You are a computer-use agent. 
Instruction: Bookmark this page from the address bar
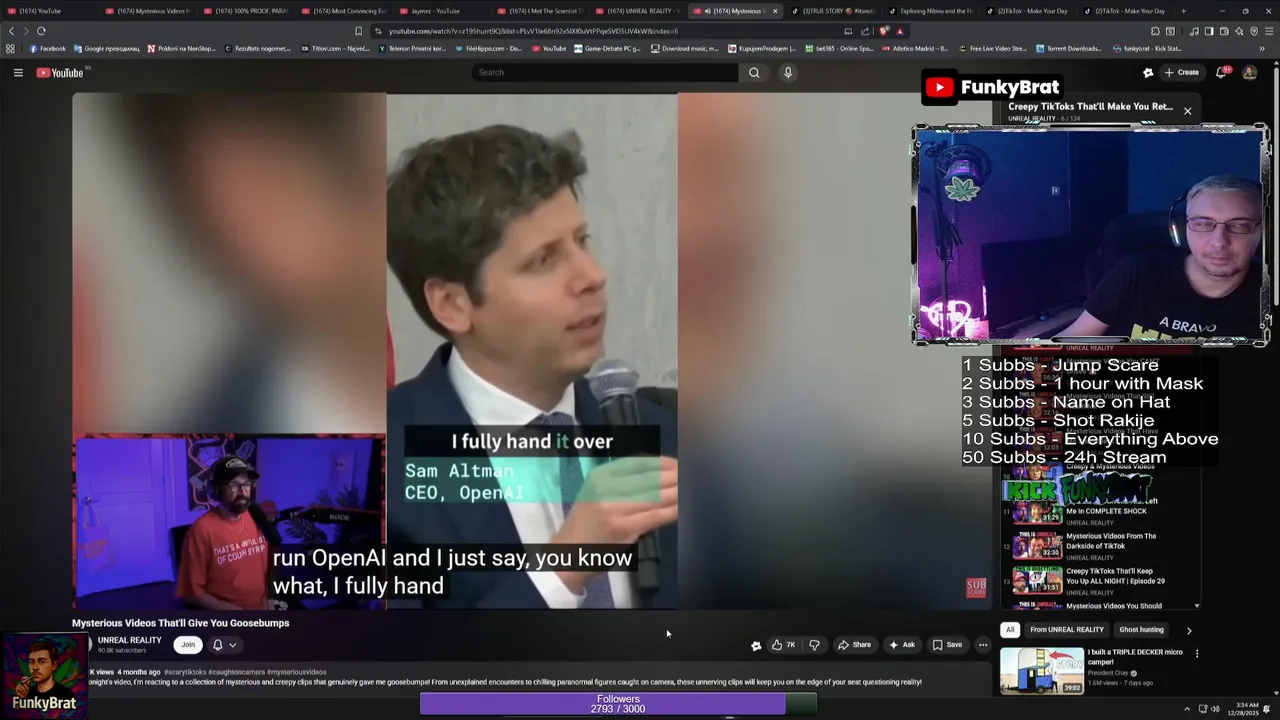(x=358, y=31)
